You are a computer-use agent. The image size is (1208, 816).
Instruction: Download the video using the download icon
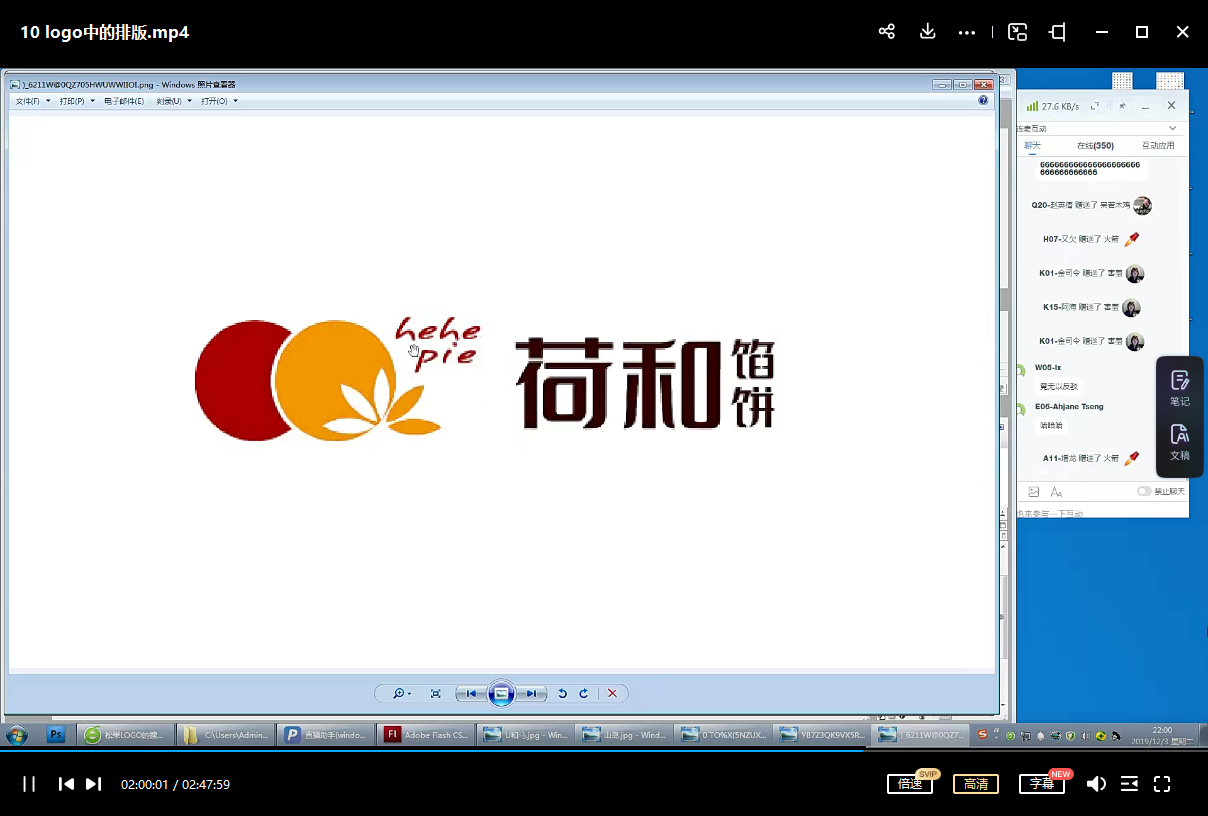(x=927, y=32)
